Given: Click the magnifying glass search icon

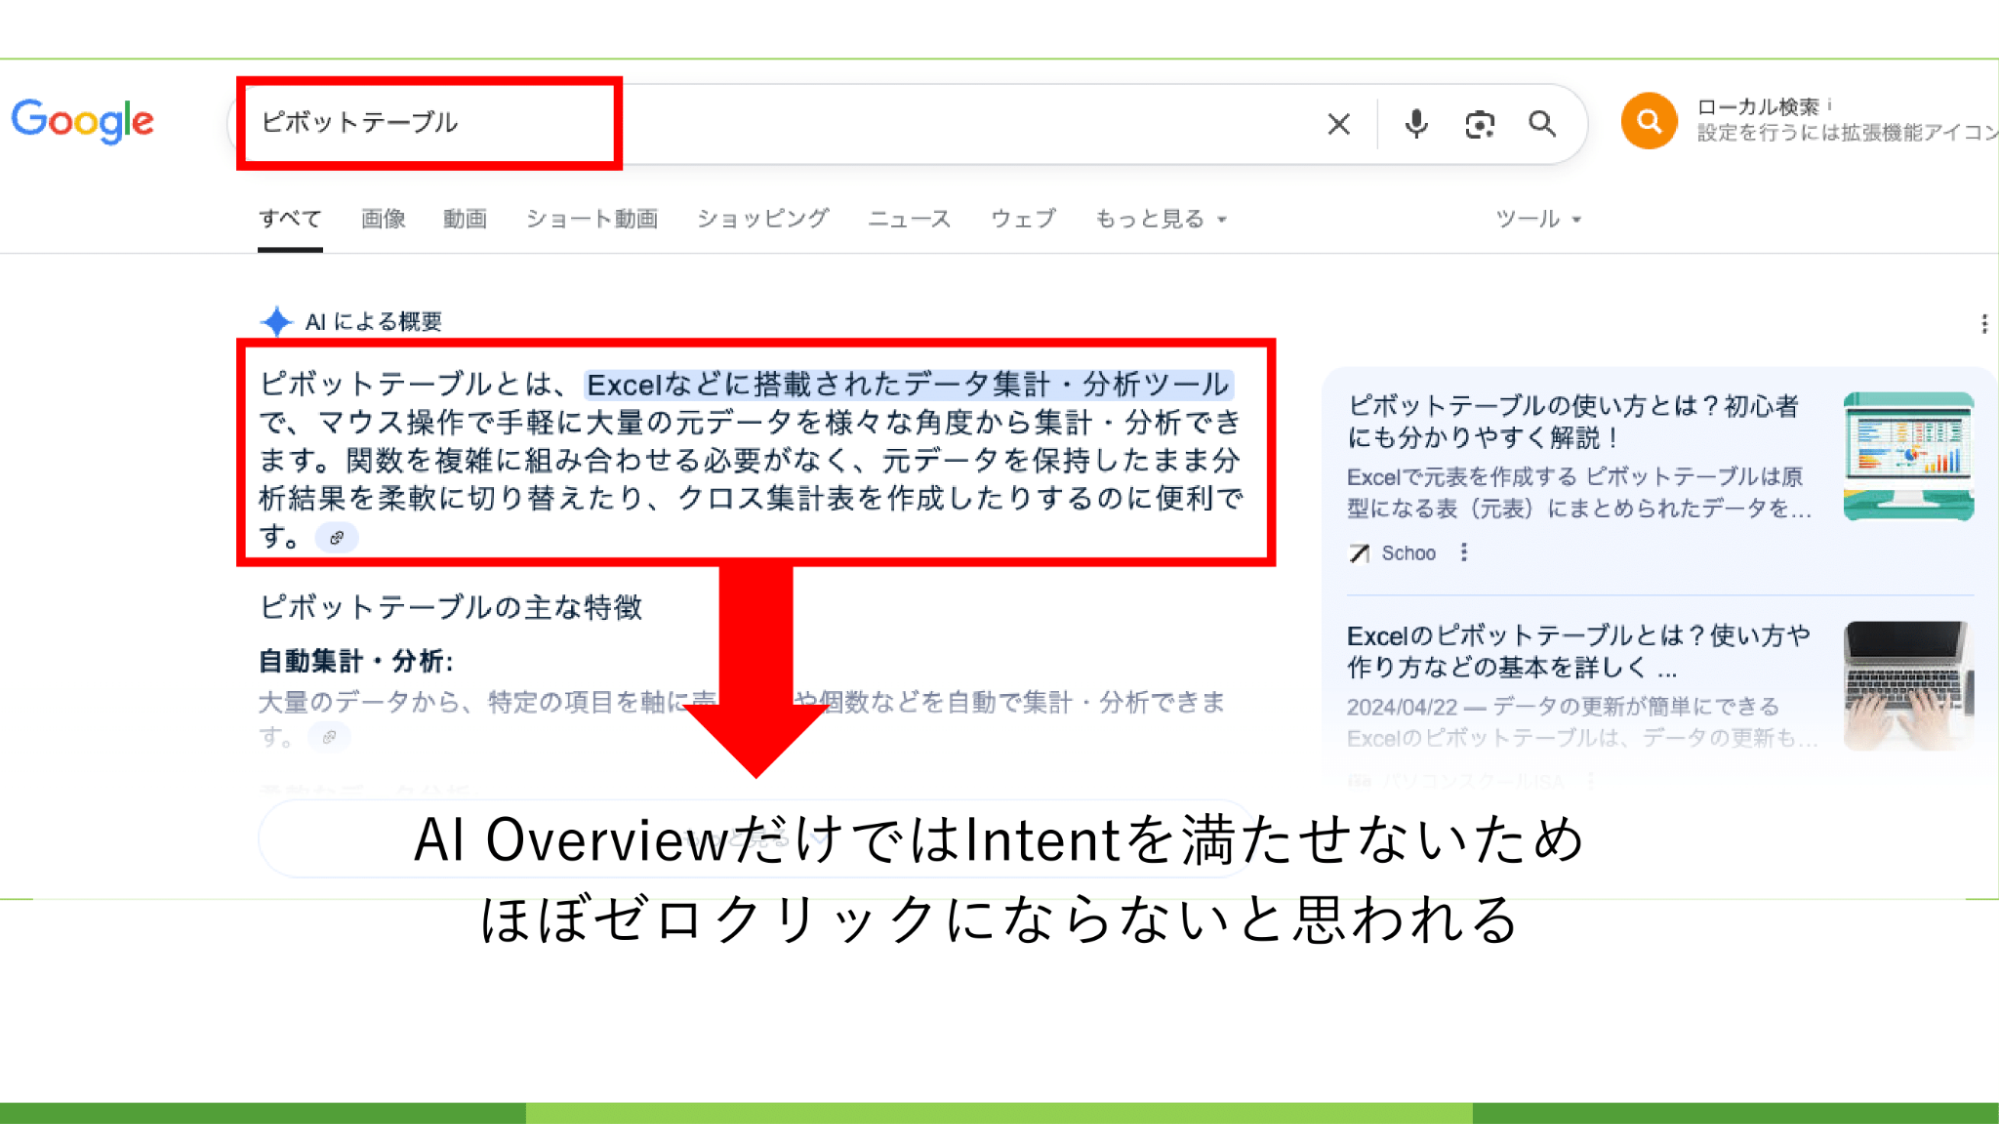Looking at the screenshot, I should pyautogui.click(x=1542, y=124).
